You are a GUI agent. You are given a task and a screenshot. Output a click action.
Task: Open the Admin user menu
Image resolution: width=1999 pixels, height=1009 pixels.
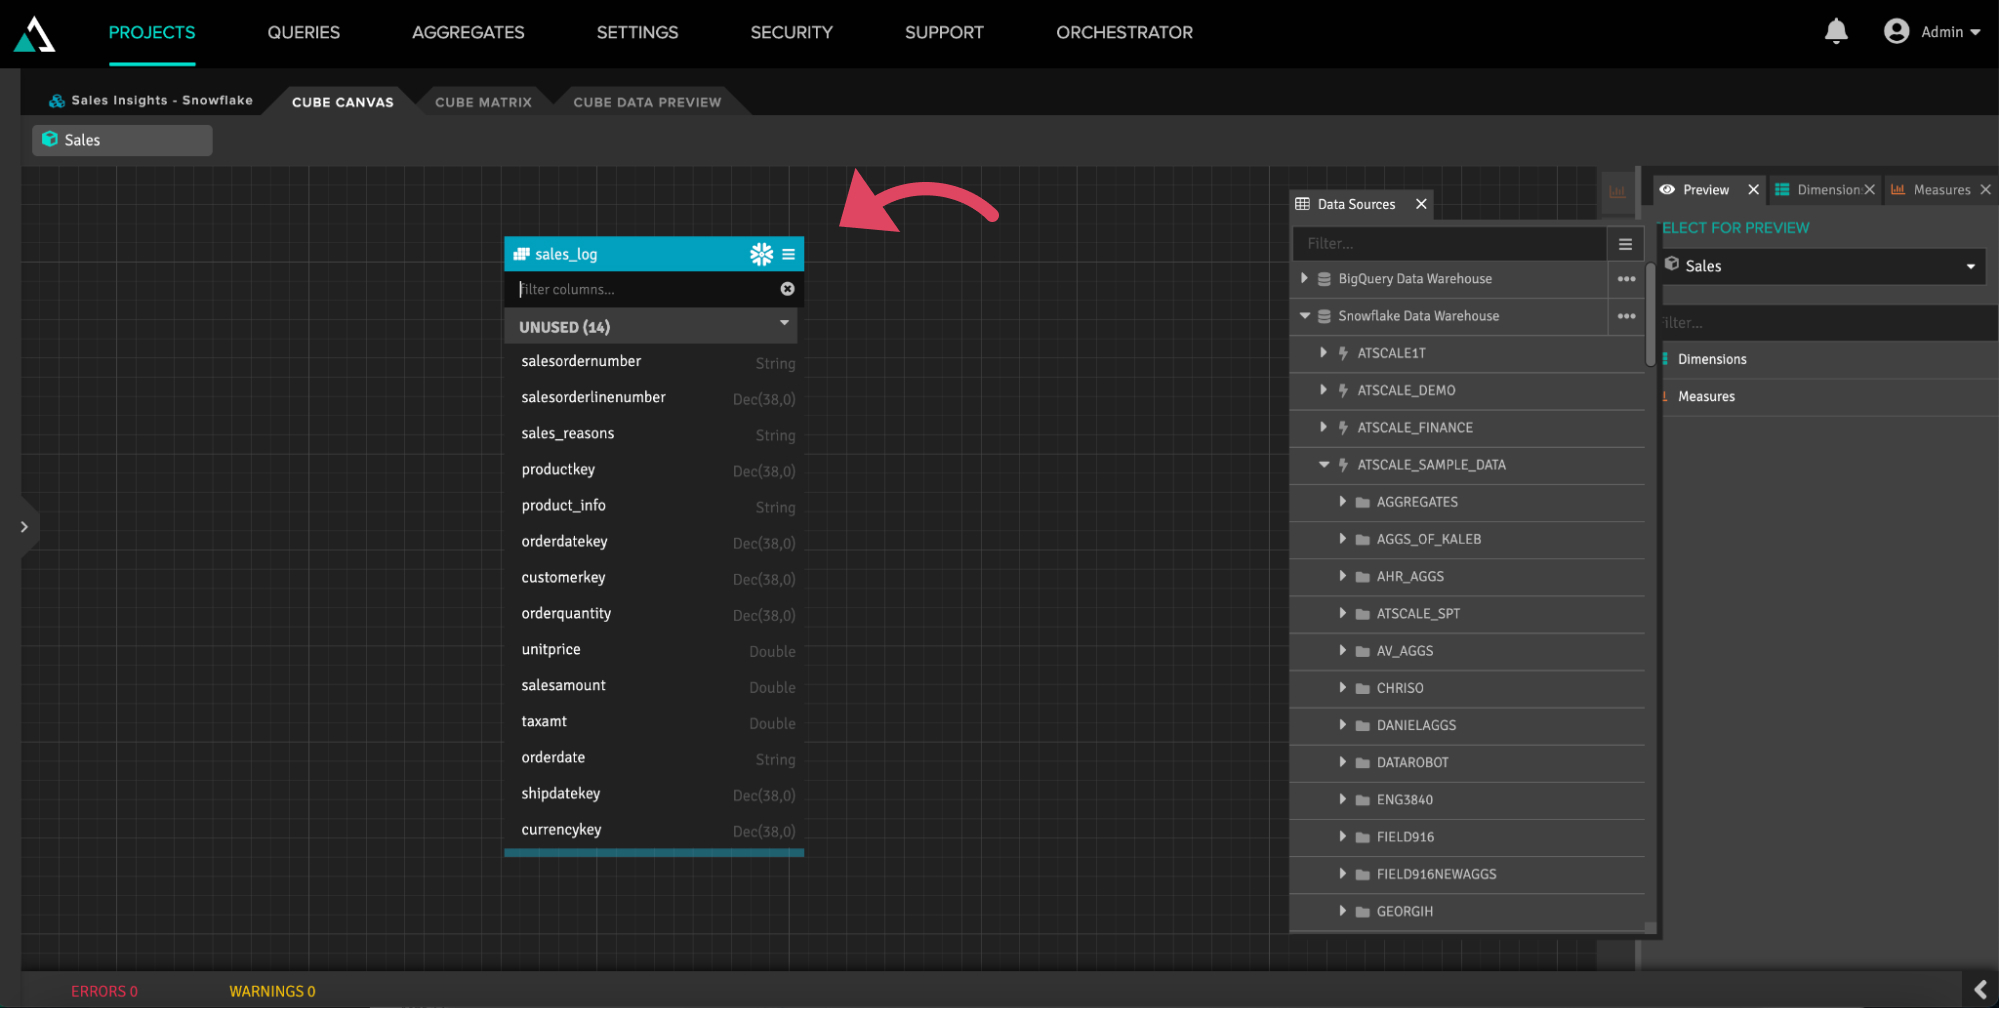click(x=1931, y=32)
